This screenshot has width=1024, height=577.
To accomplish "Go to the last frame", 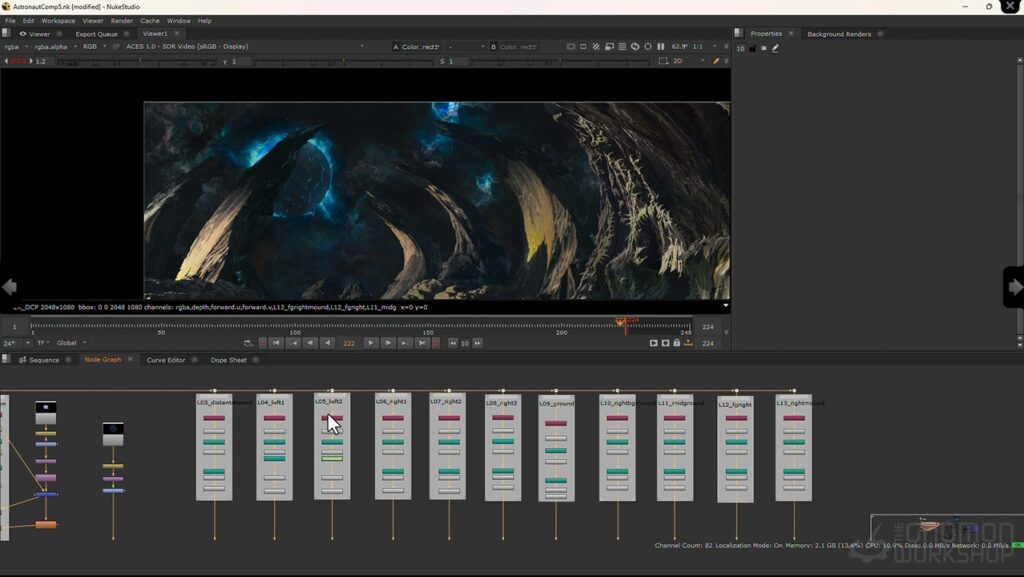I will pyautogui.click(x=422, y=343).
